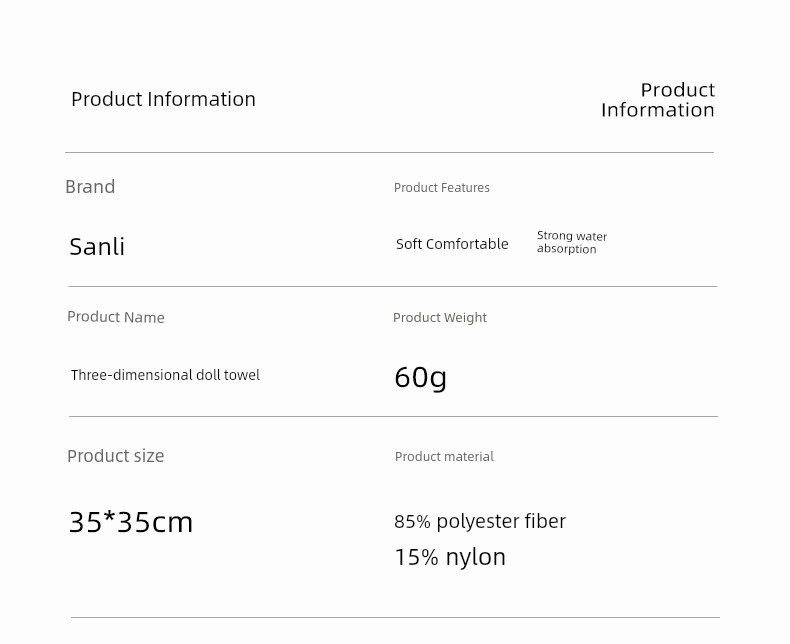Click 'Three-dimensional doll towel' text
This screenshot has height=644, width=790.
165,375
